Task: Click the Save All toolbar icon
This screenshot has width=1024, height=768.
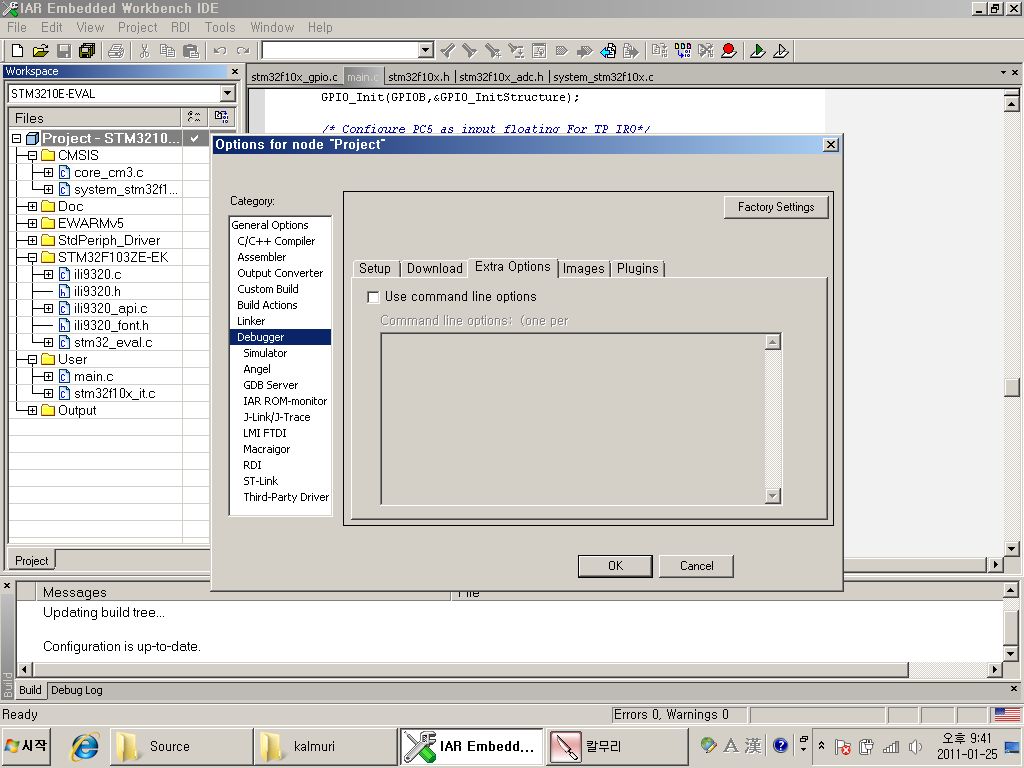Action: tap(87, 50)
